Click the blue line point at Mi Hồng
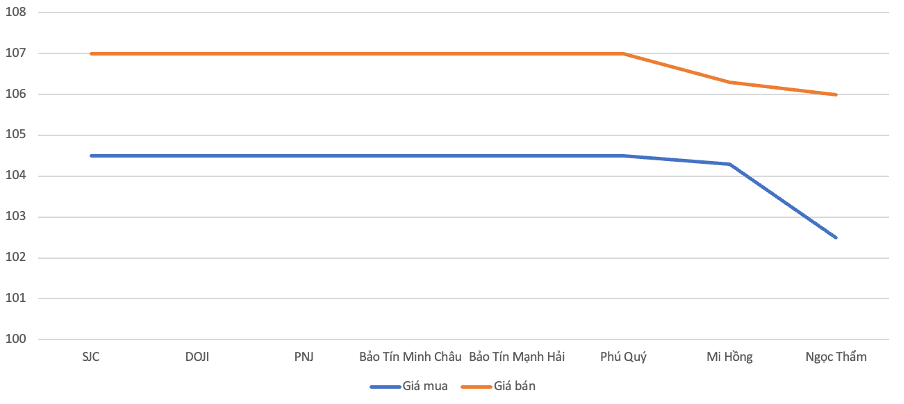 [730, 164]
